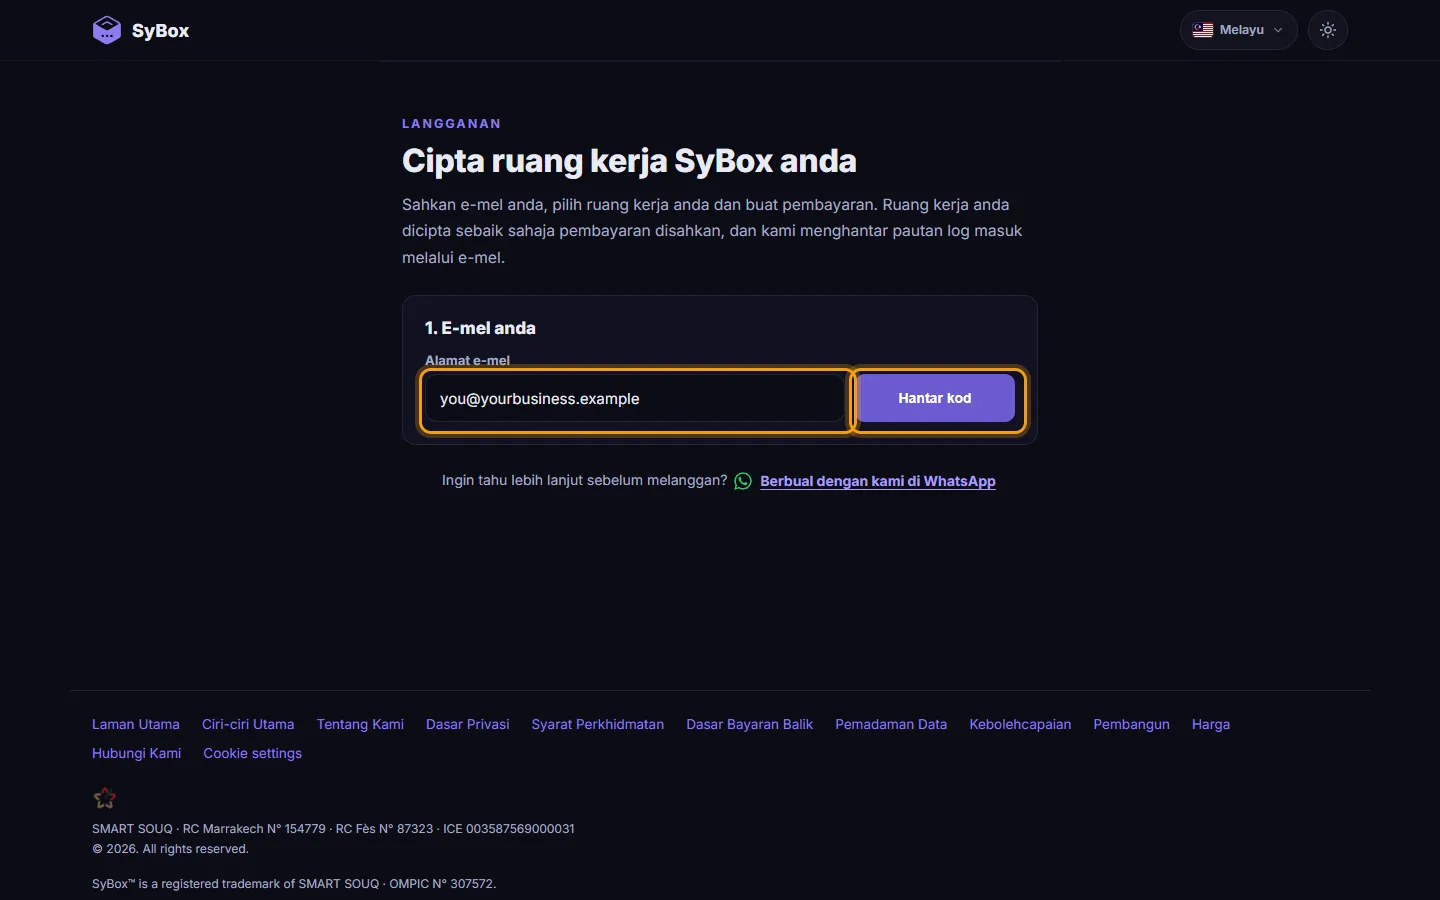Screen dimensions: 1440x900
Task: Click the SyBox cube logo icon
Action: [107, 30]
